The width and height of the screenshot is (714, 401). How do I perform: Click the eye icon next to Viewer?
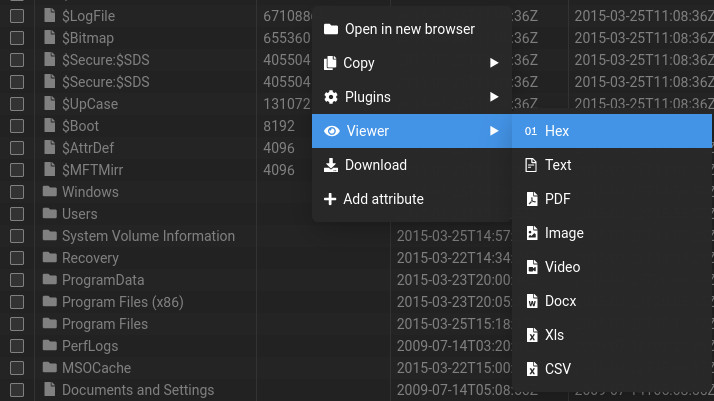[x=331, y=131]
